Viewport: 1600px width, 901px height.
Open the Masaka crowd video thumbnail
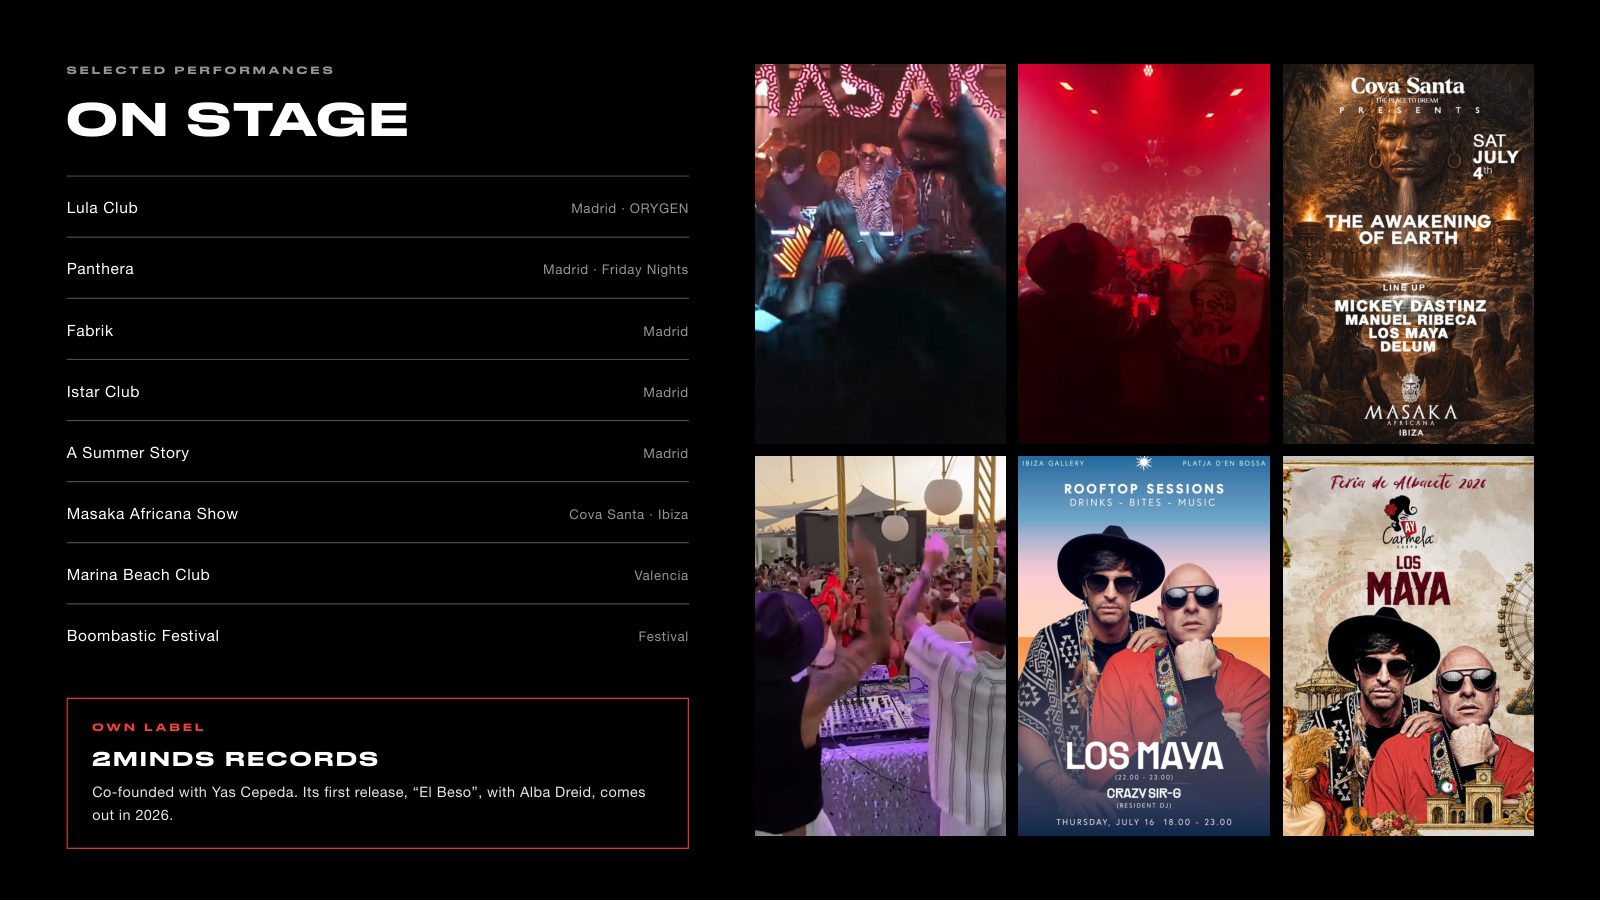coord(880,254)
